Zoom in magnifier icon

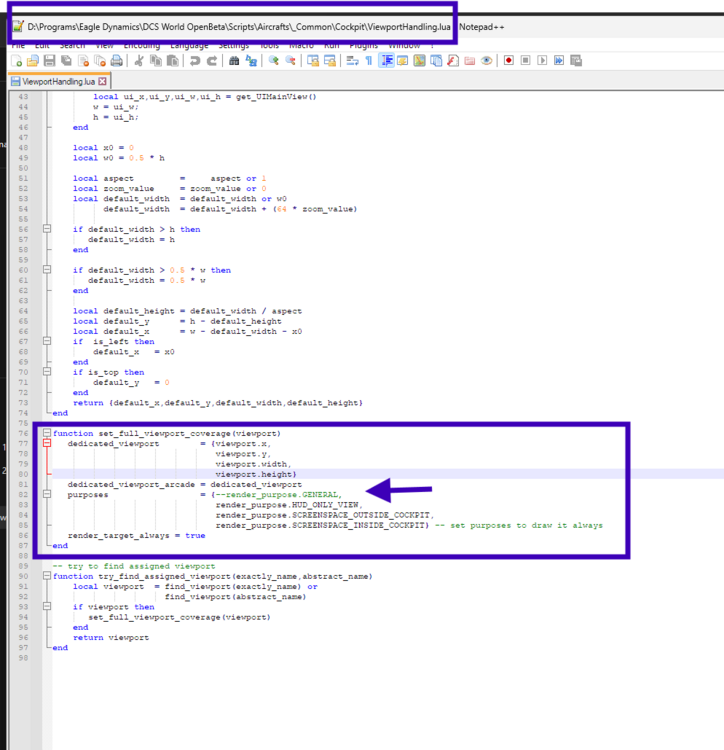[274, 61]
